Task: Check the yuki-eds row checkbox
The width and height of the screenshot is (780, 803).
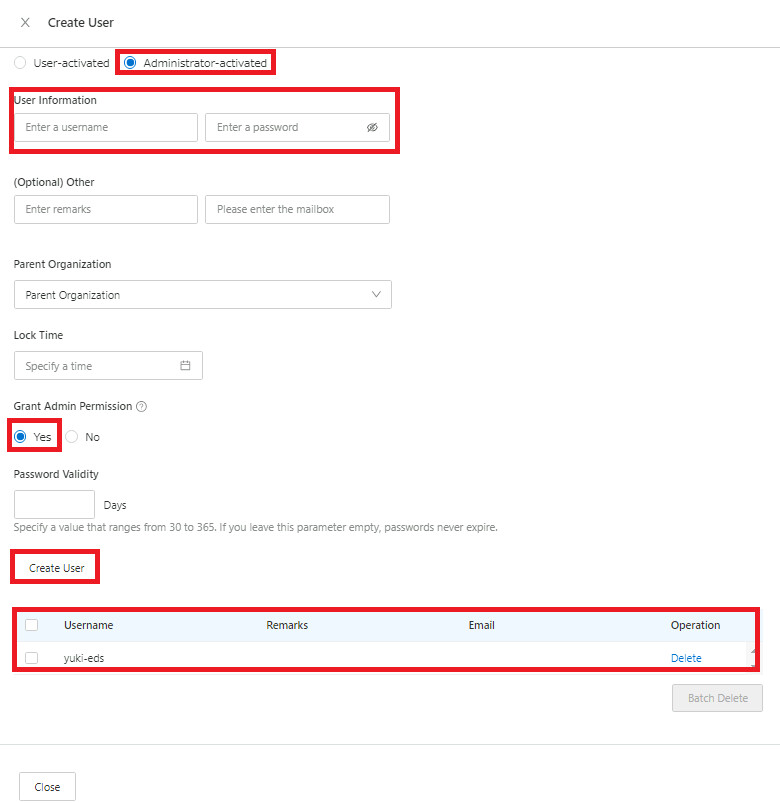Action: (x=32, y=658)
